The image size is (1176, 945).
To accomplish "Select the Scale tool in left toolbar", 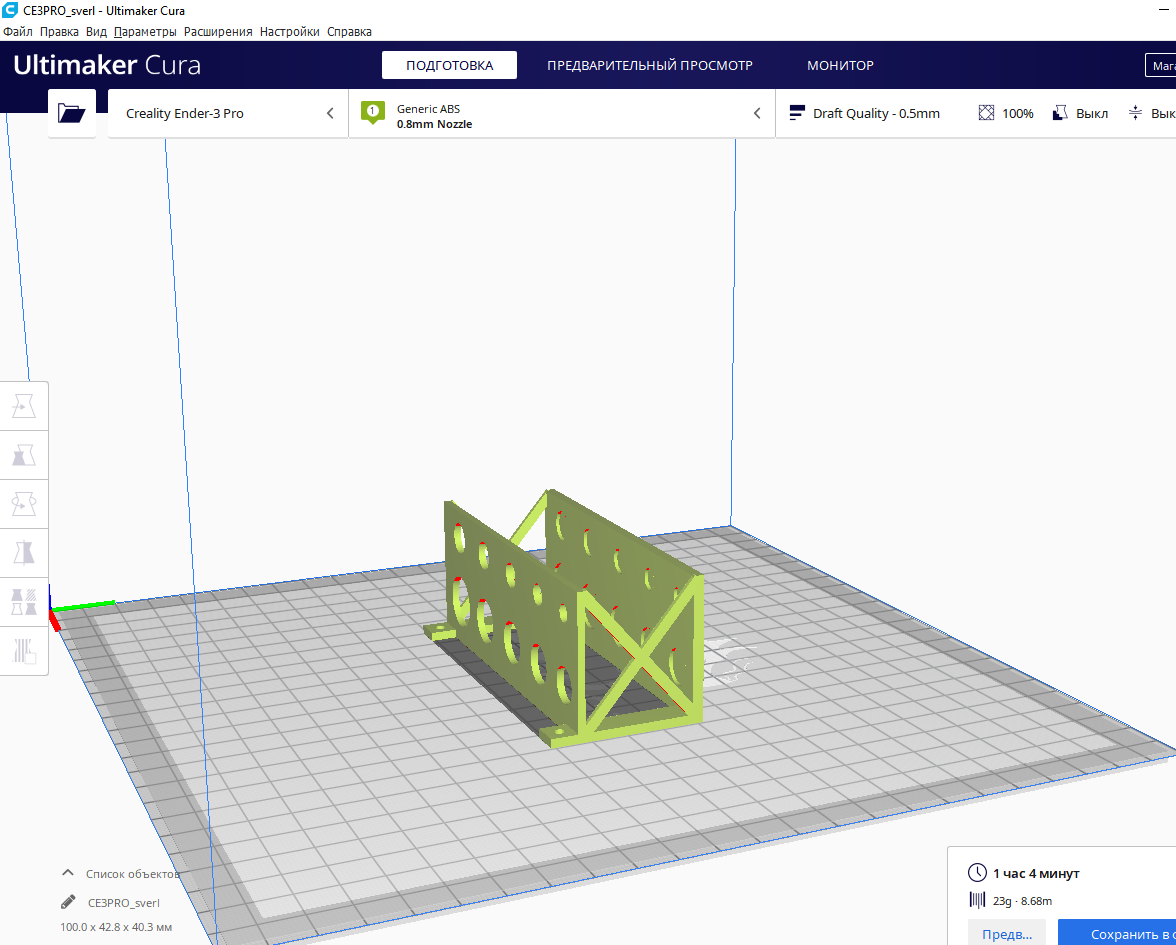I will click(x=24, y=455).
